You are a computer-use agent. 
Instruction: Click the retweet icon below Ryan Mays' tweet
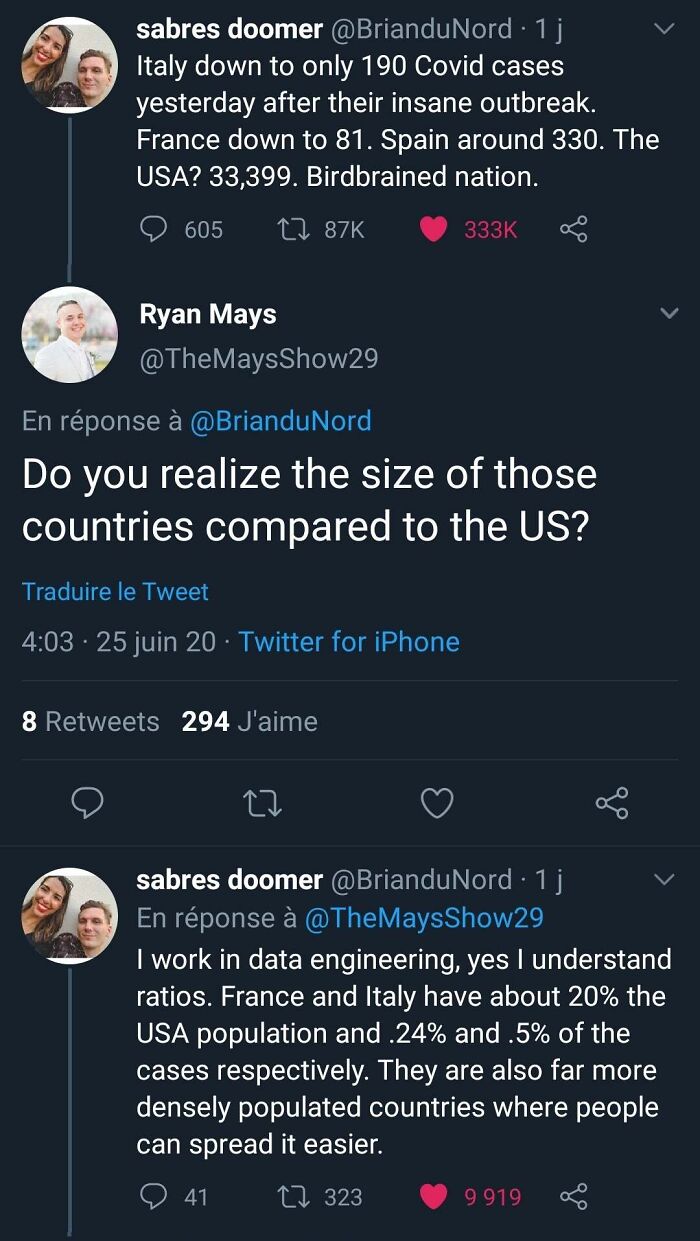262,803
